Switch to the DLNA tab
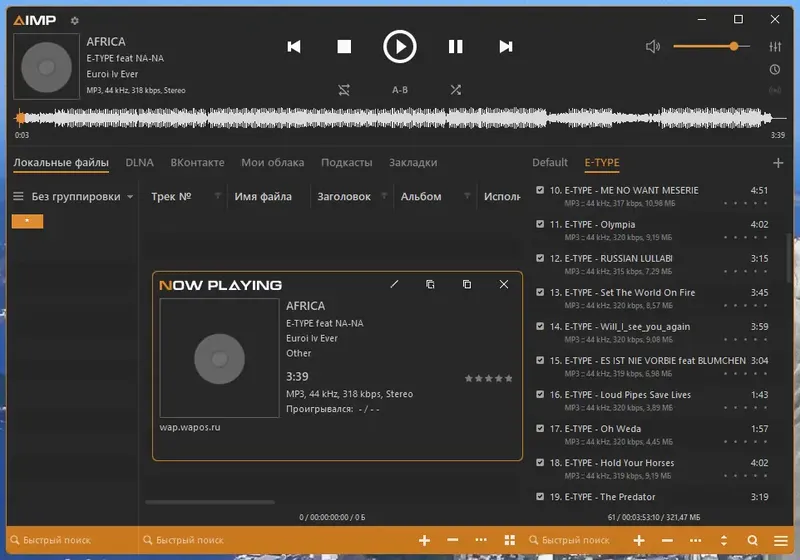This screenshot has height=560, width=800. click(x=140, y=163)
